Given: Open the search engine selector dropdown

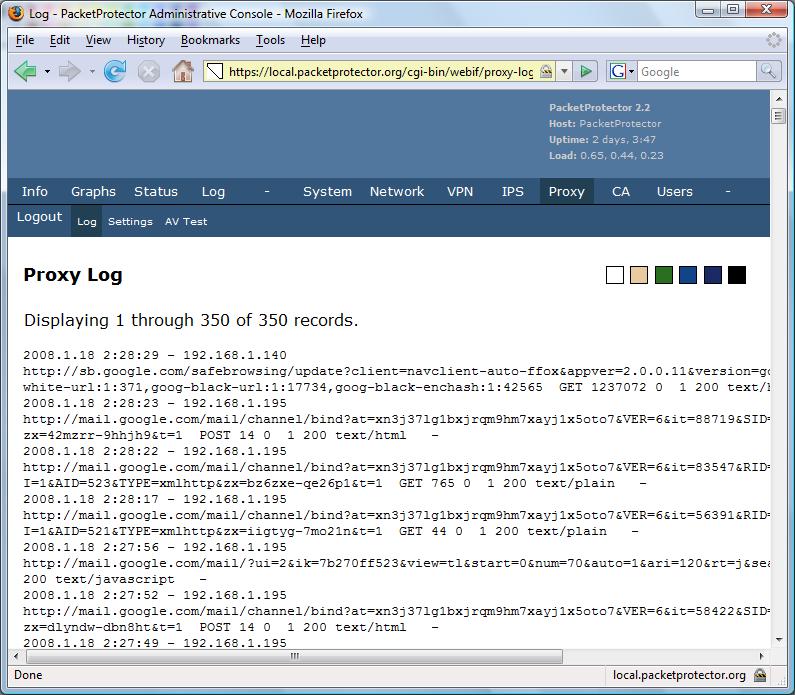Looking at the screenshot, I should click(631, 71).
